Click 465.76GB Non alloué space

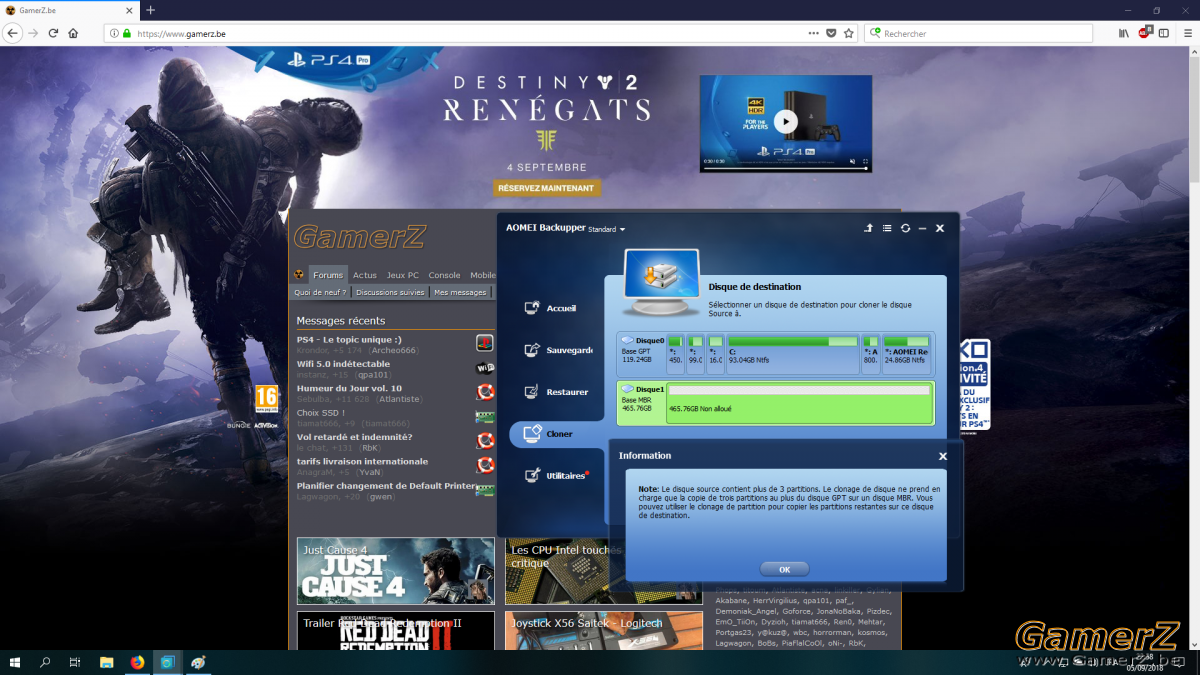click(799, 402)
